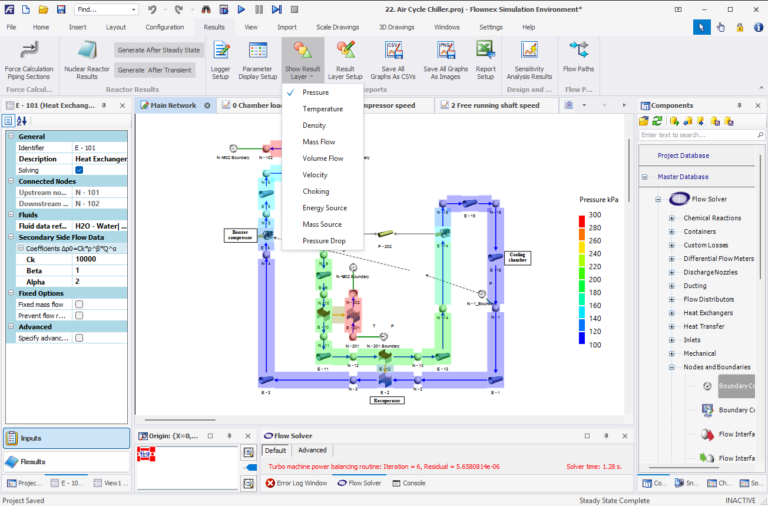The width and height of the screenshot is (768, 506).
Task: Click the red 300 kPa legend swatch
Action: (582, 221)
